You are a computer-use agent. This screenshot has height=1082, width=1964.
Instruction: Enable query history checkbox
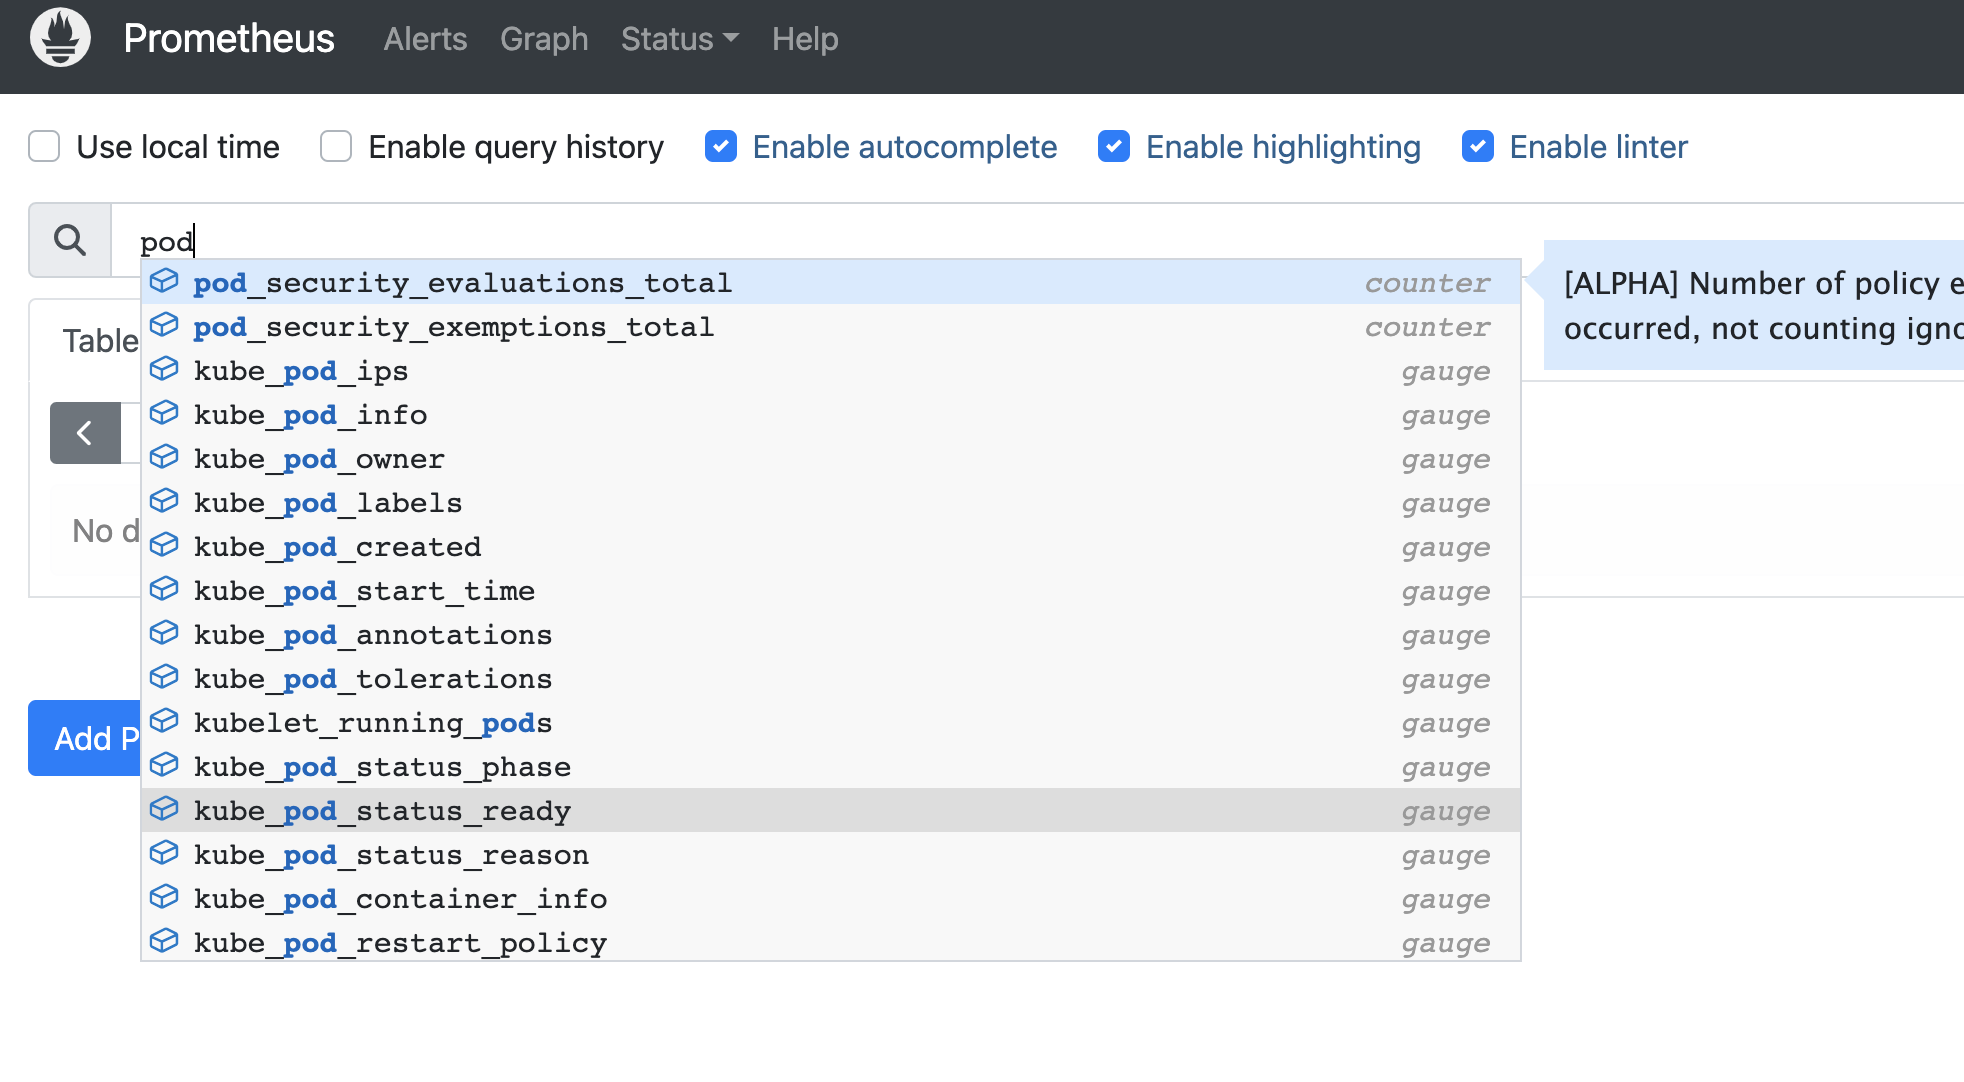[x=336, y=146]
